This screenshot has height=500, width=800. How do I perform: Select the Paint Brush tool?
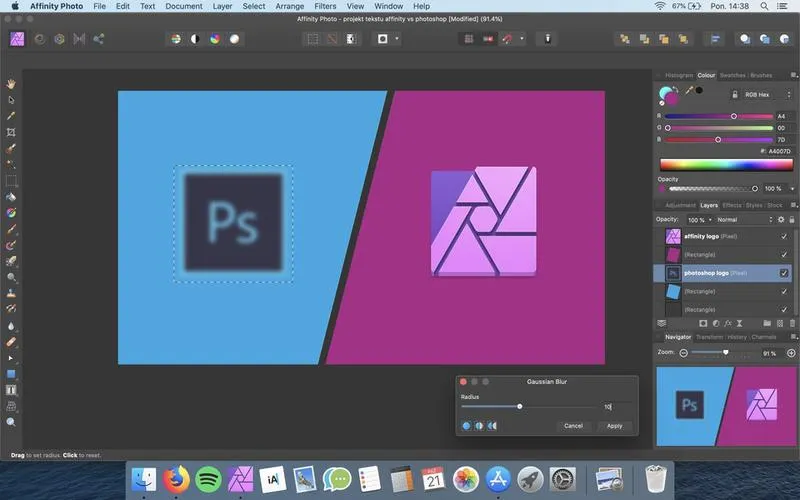point(11,229)
